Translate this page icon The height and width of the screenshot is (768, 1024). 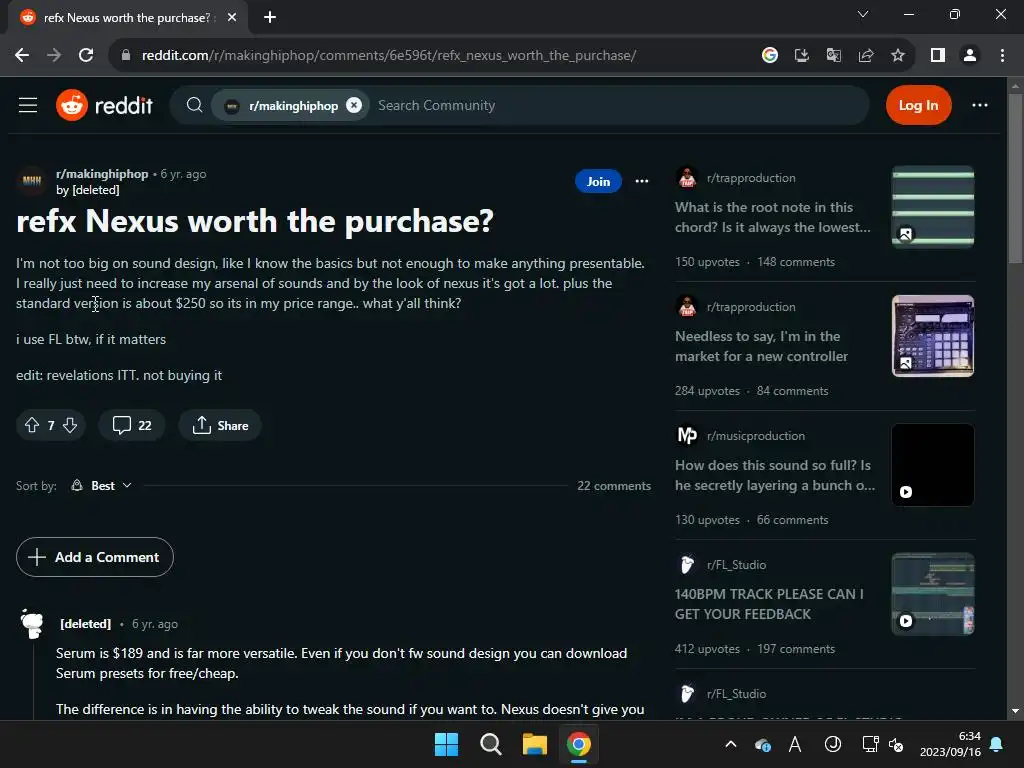833,56
